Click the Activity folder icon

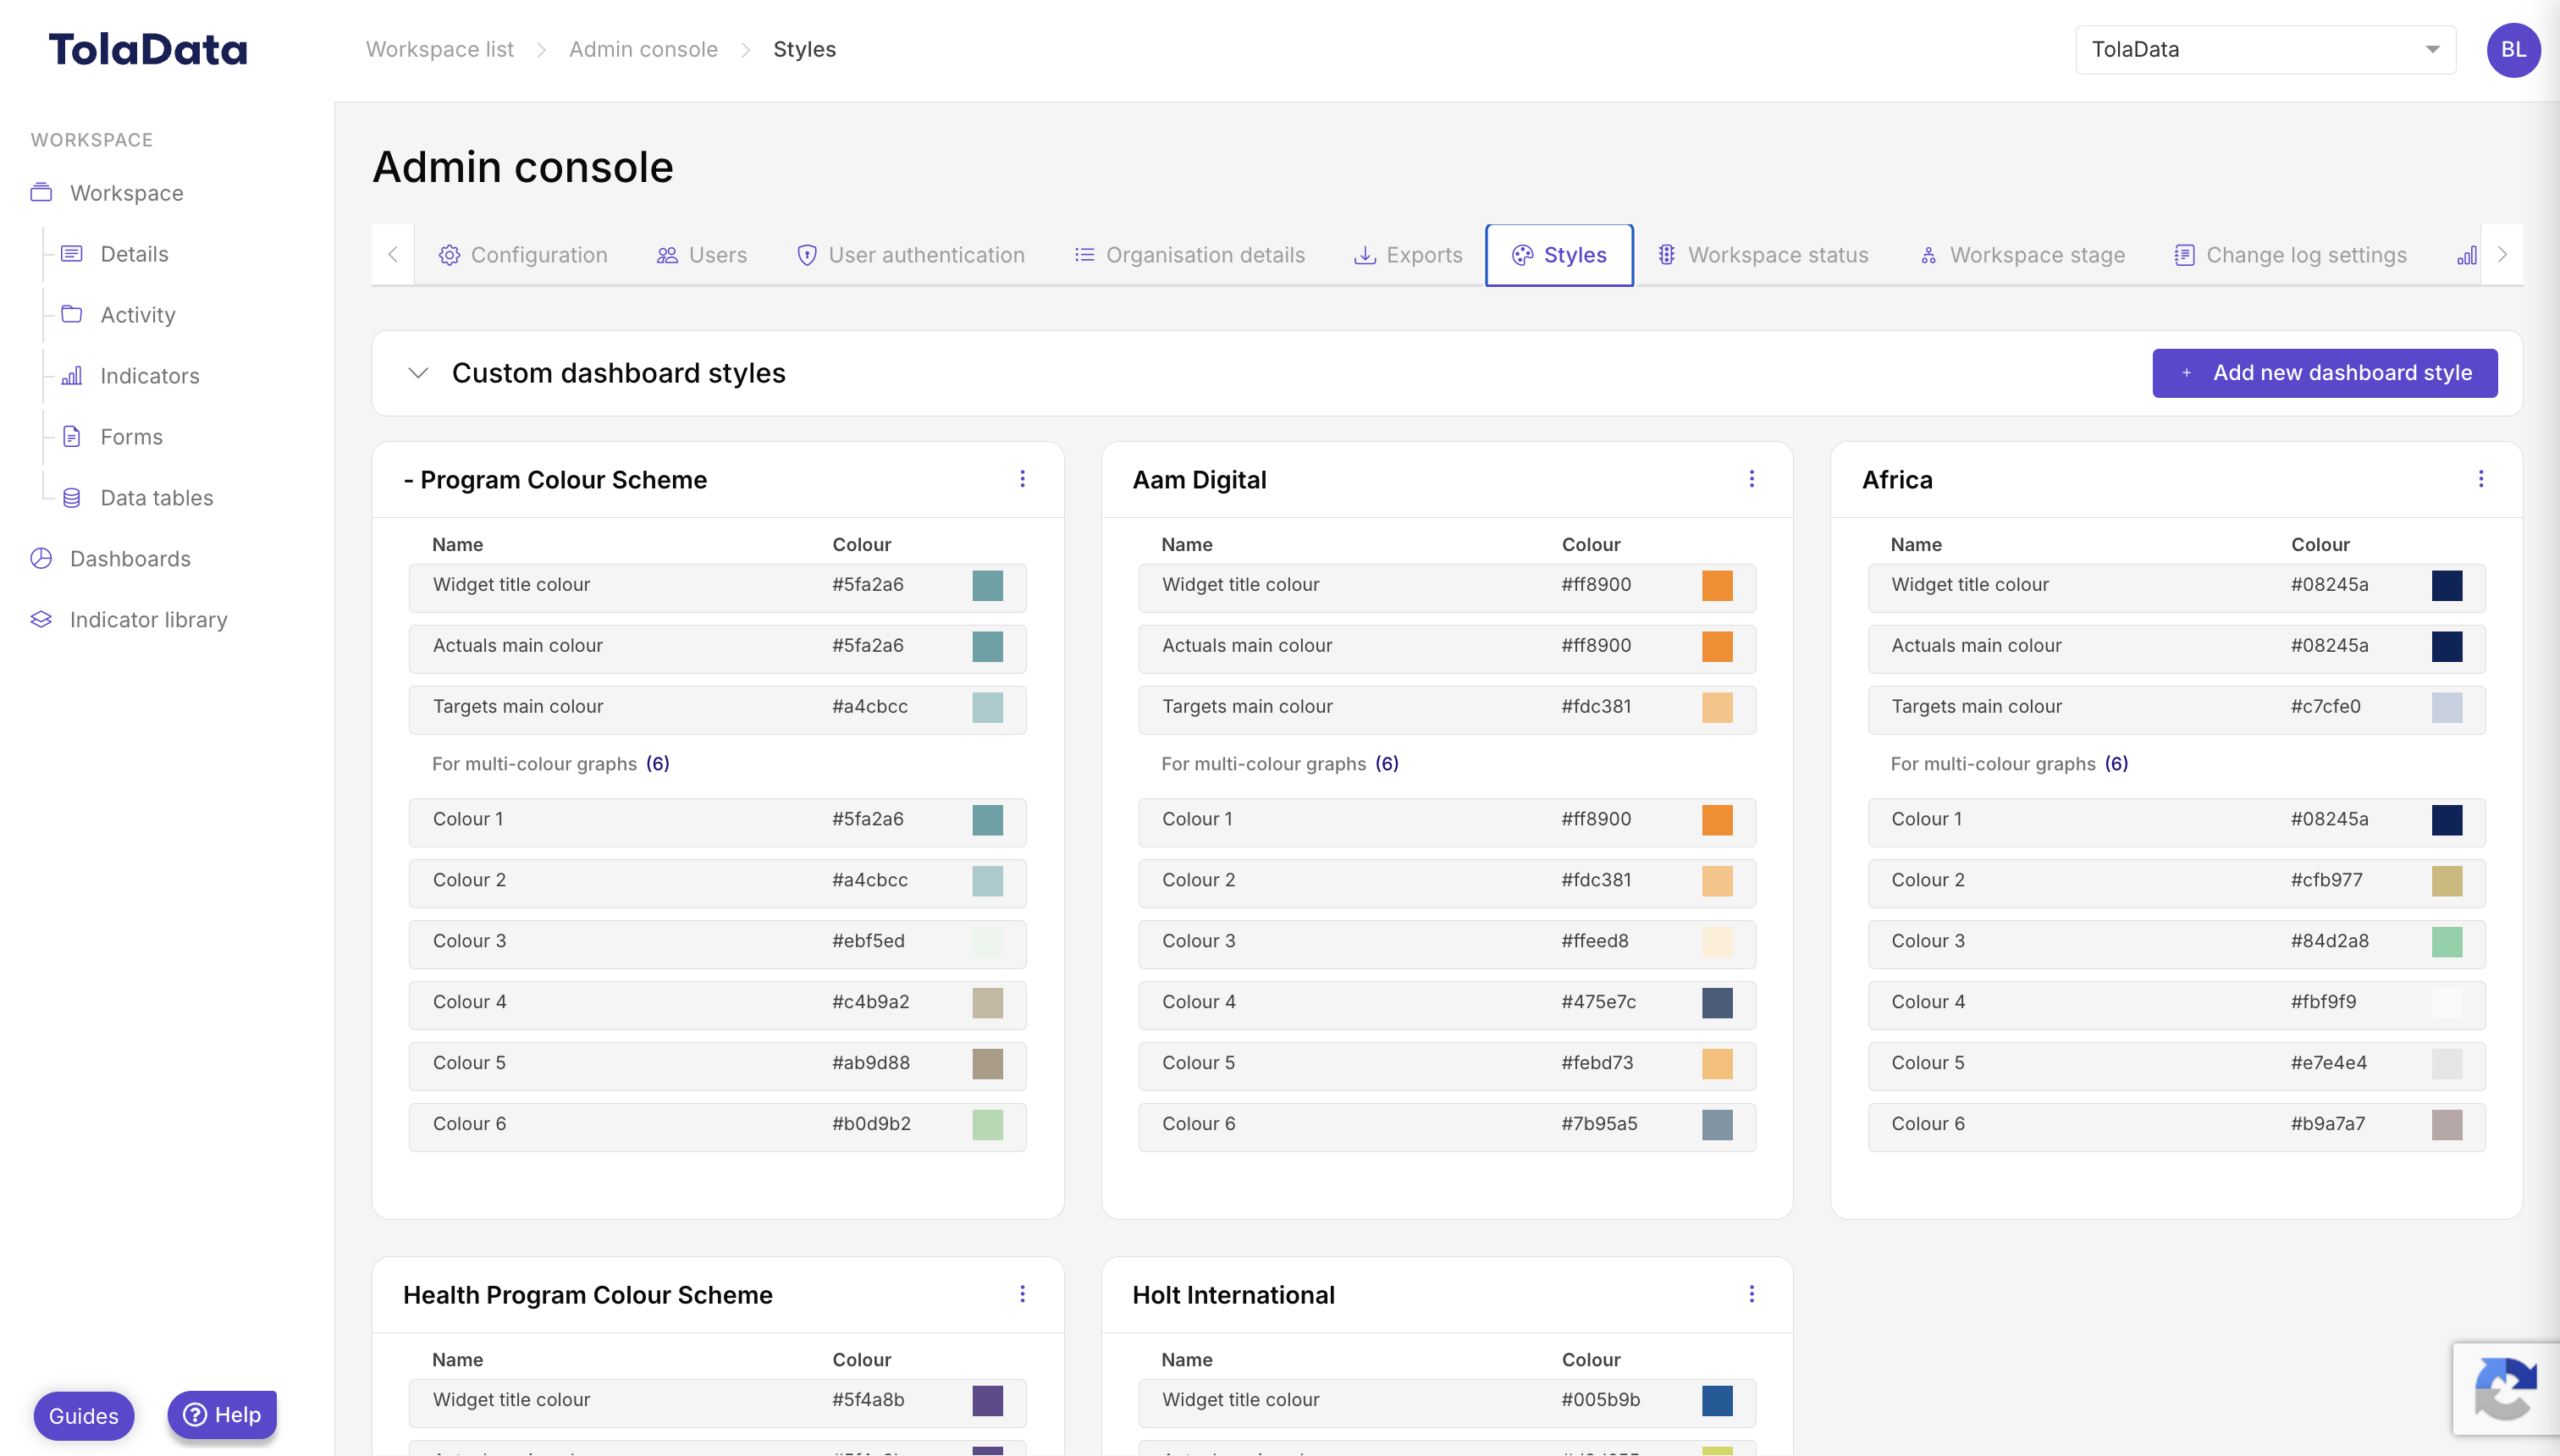72,315
